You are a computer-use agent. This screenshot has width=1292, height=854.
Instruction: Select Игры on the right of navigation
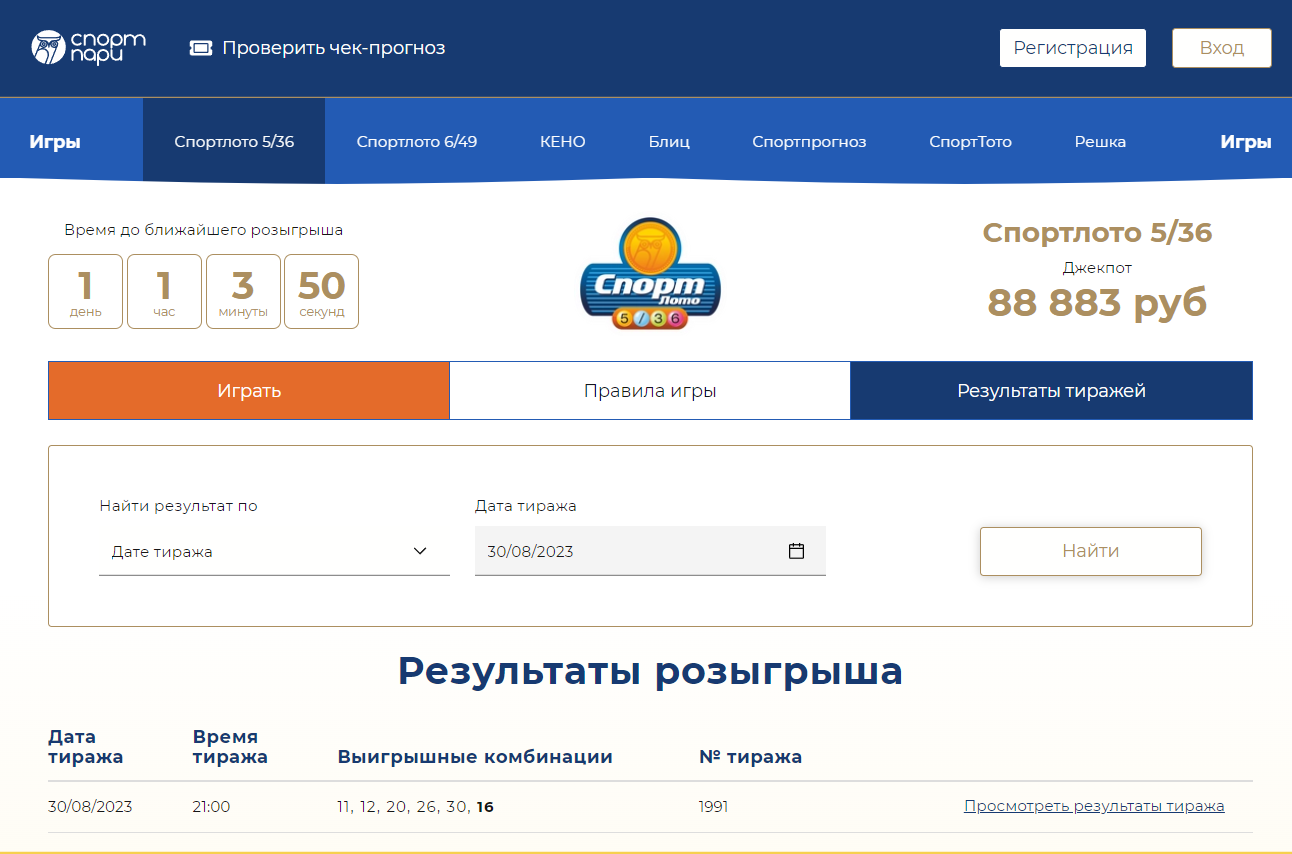(x=1246, y=142)
